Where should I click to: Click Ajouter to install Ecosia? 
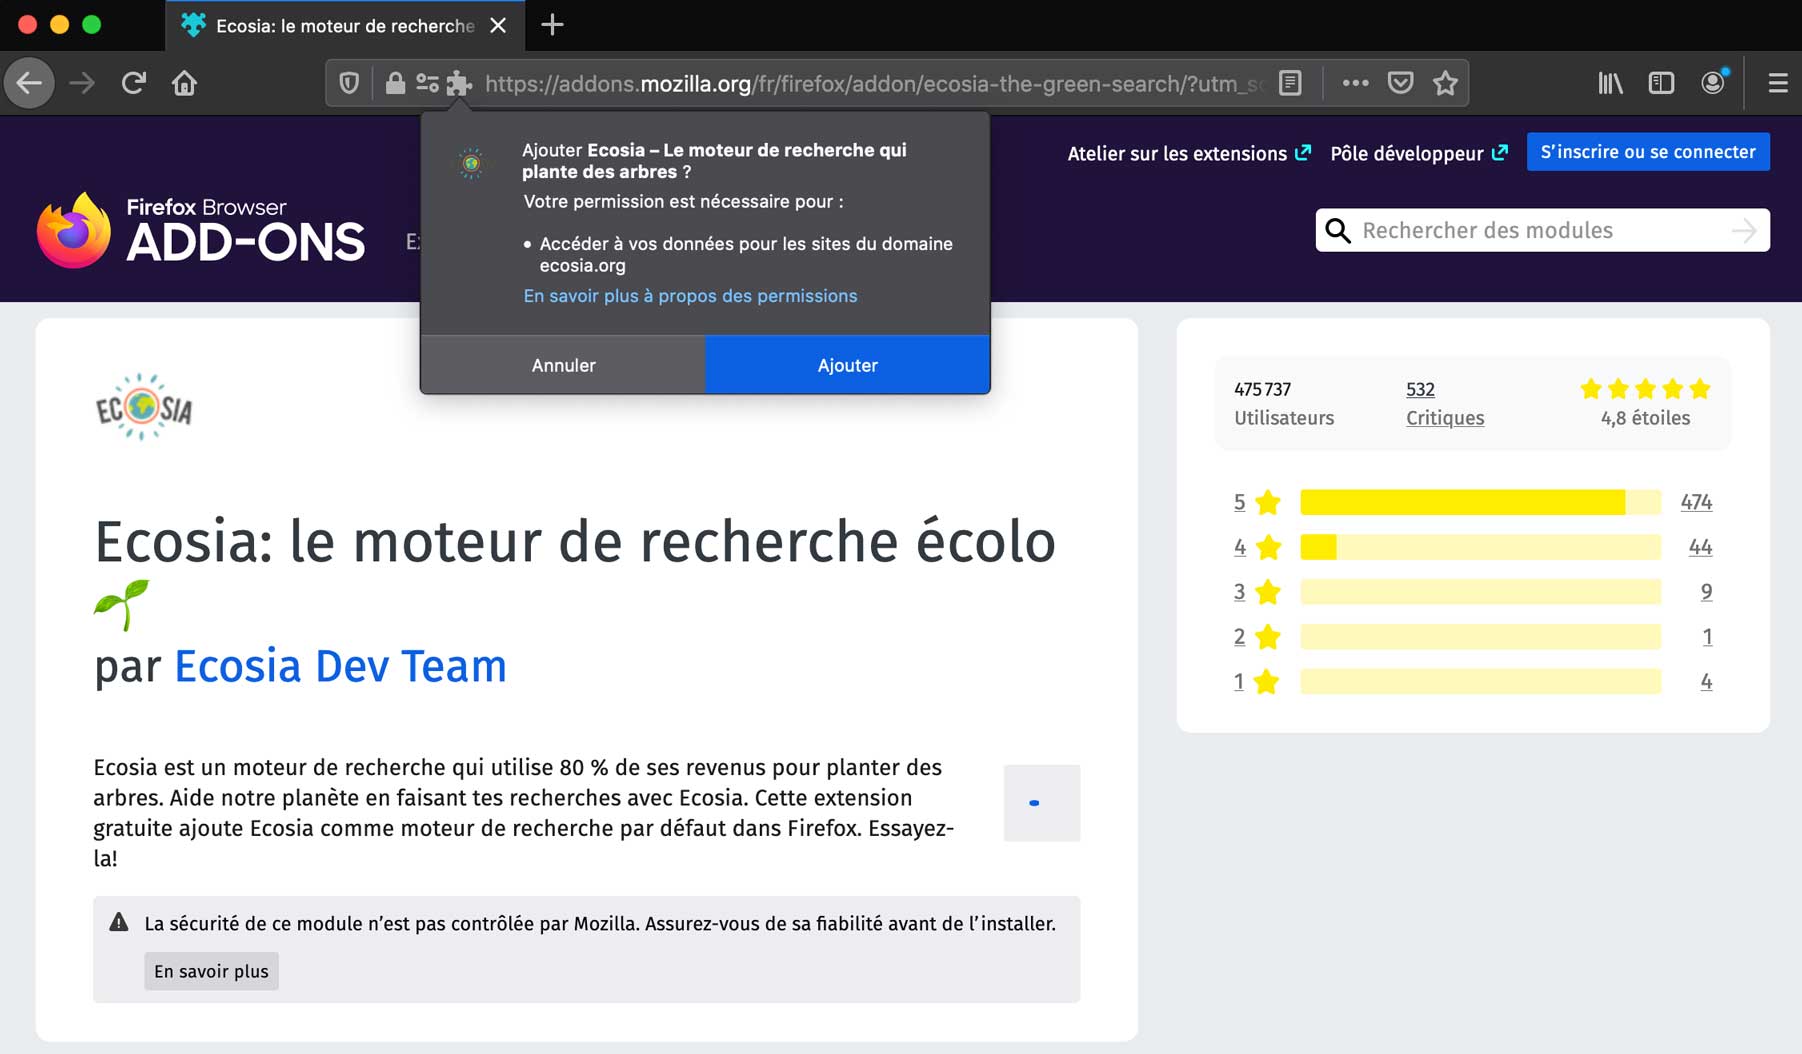coord(847,365)
